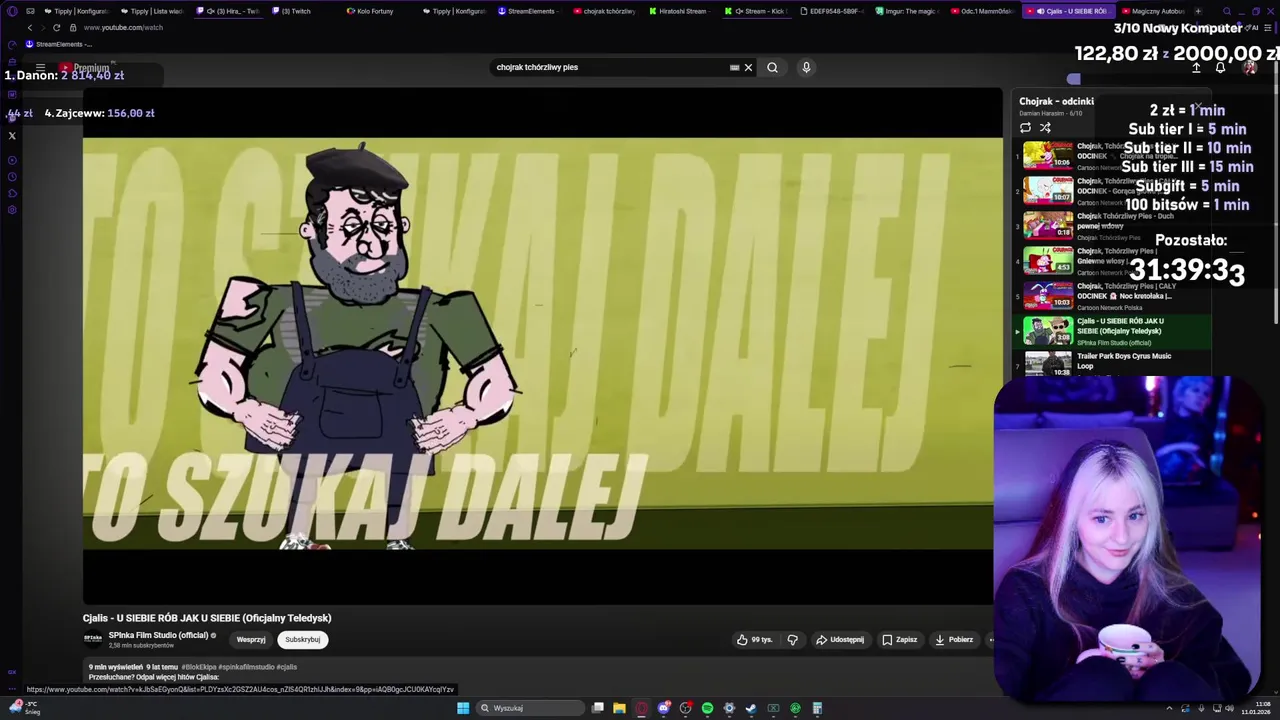The width and height of the screenshot is (1280, 720).
Task: Click the video player area to pause
Action: [542, 345]
